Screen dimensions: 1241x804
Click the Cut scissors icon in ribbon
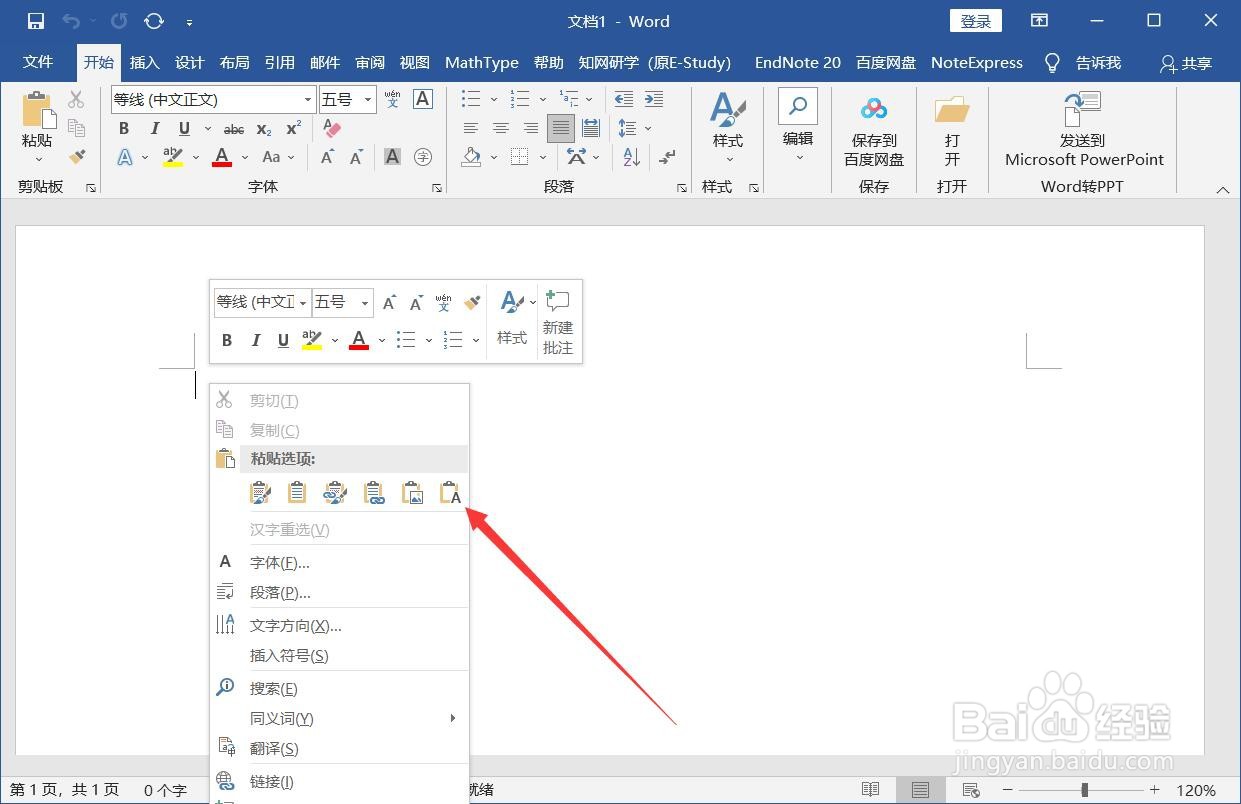pos(76,99)
